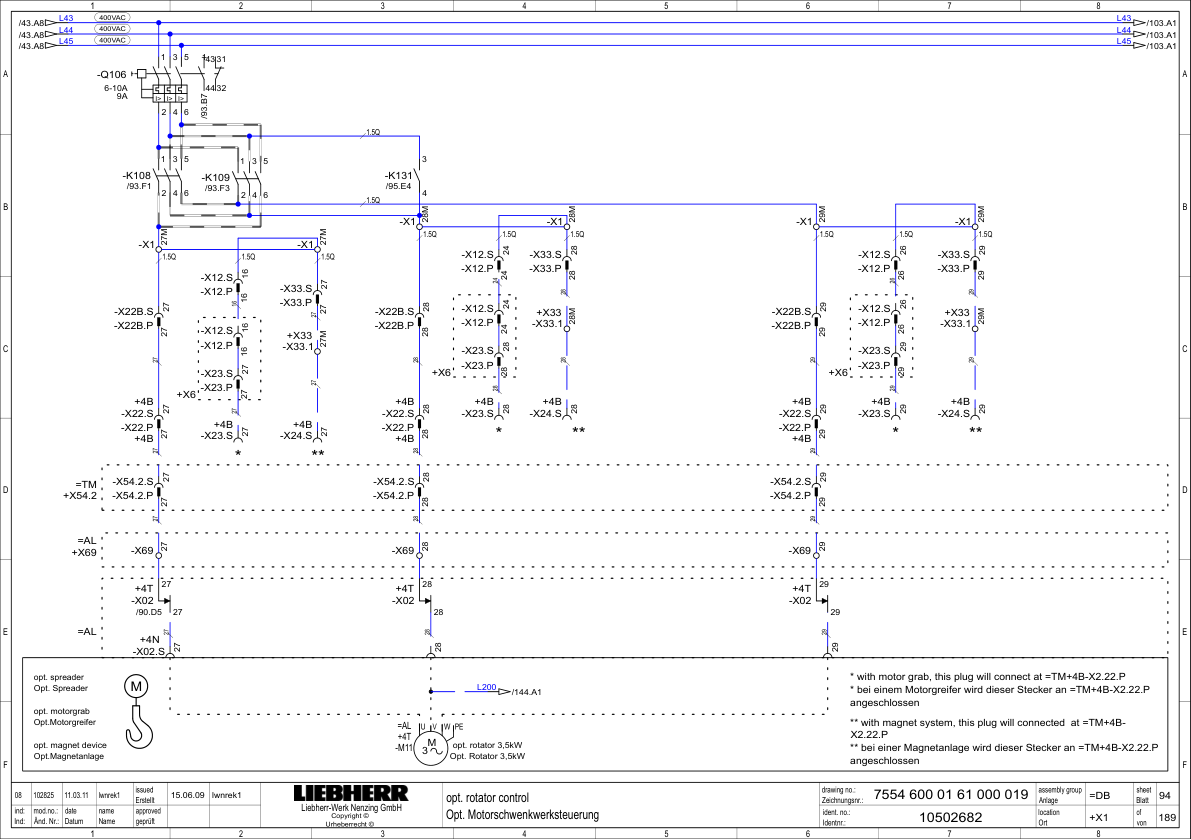Click the circled M motor icon above hook
Screen dimensions: 1191x840
click(x=136, y=687)
